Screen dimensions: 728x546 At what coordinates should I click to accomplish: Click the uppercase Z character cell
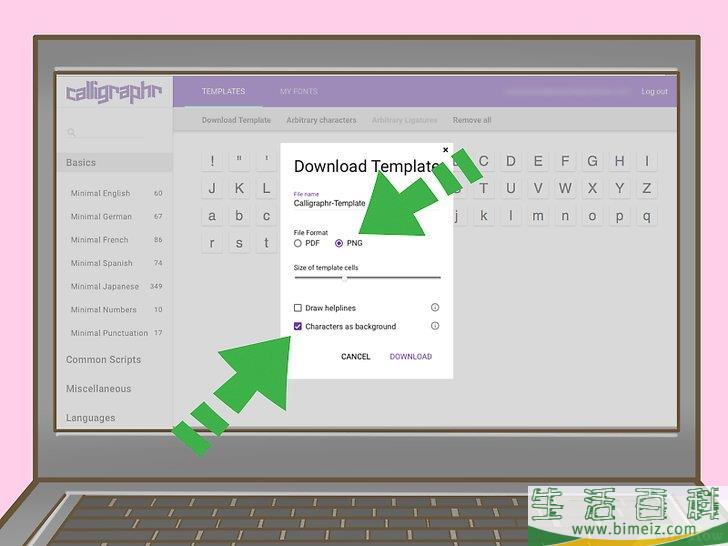coord(647,188)
